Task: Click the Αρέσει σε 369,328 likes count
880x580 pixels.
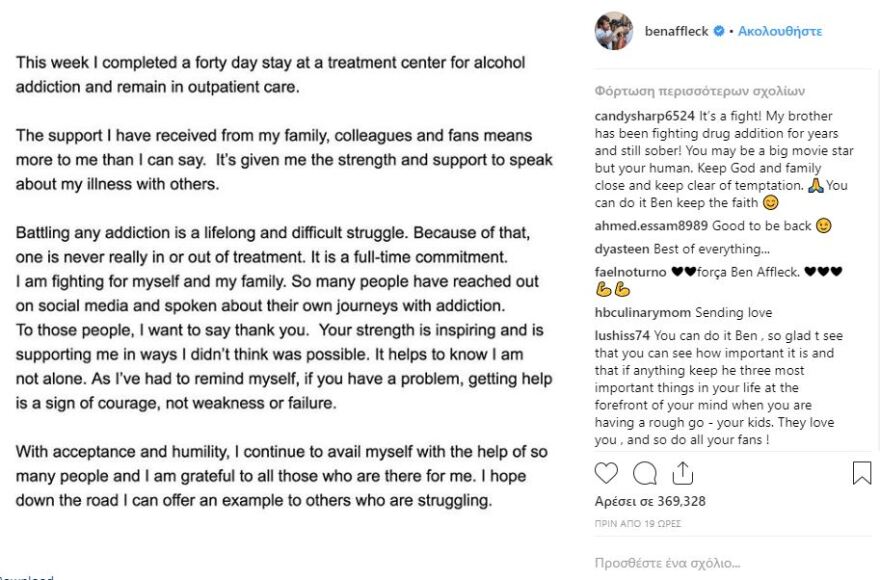Action: pos(650,502)
